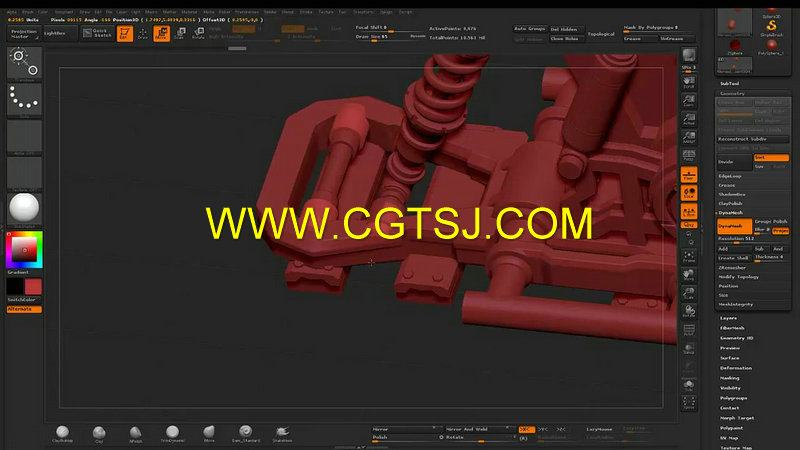800x450 pixels.
Task: Open the stroke type dots picker
Action: coord(24,99)
